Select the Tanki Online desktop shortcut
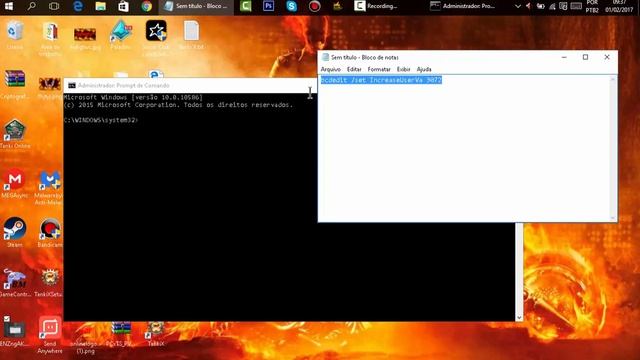The image size is (640, 360). coord(15,133)
